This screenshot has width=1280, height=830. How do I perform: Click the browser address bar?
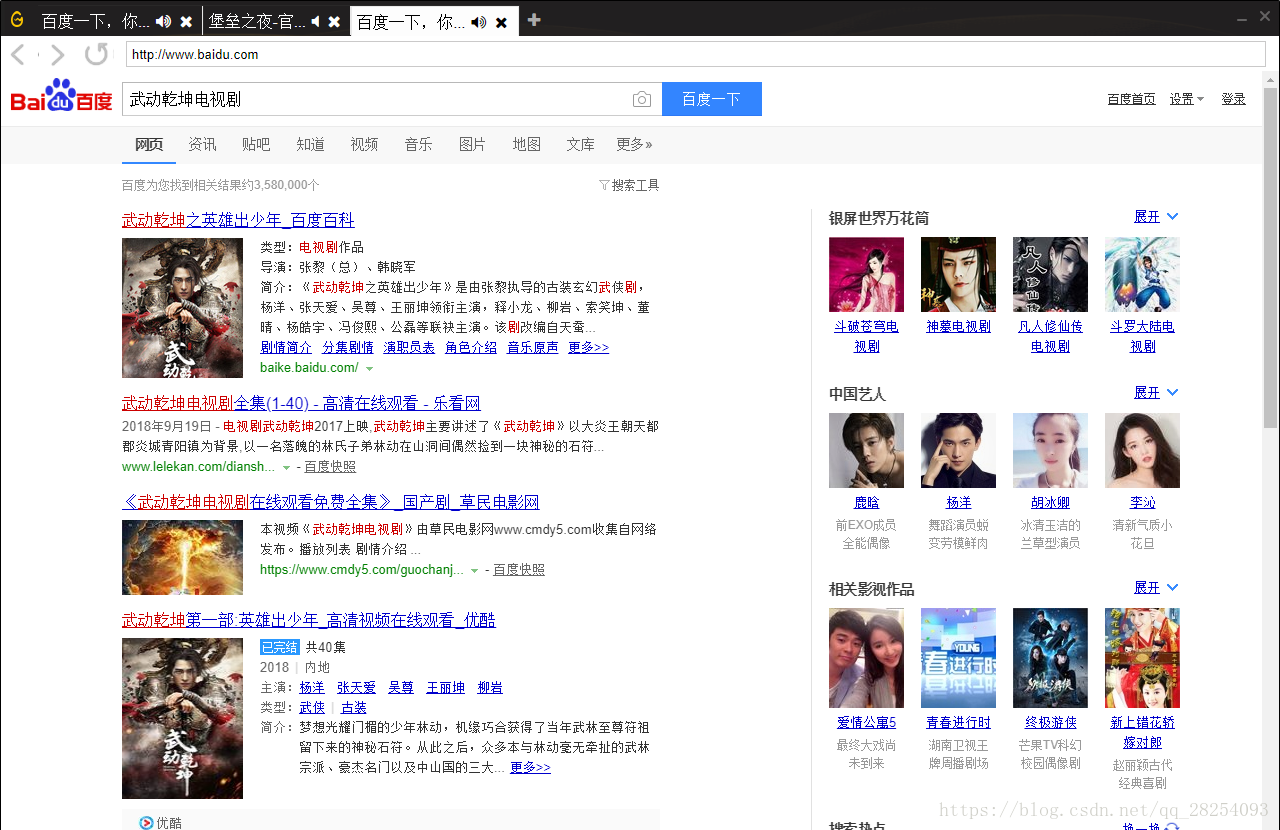[694, 55]
